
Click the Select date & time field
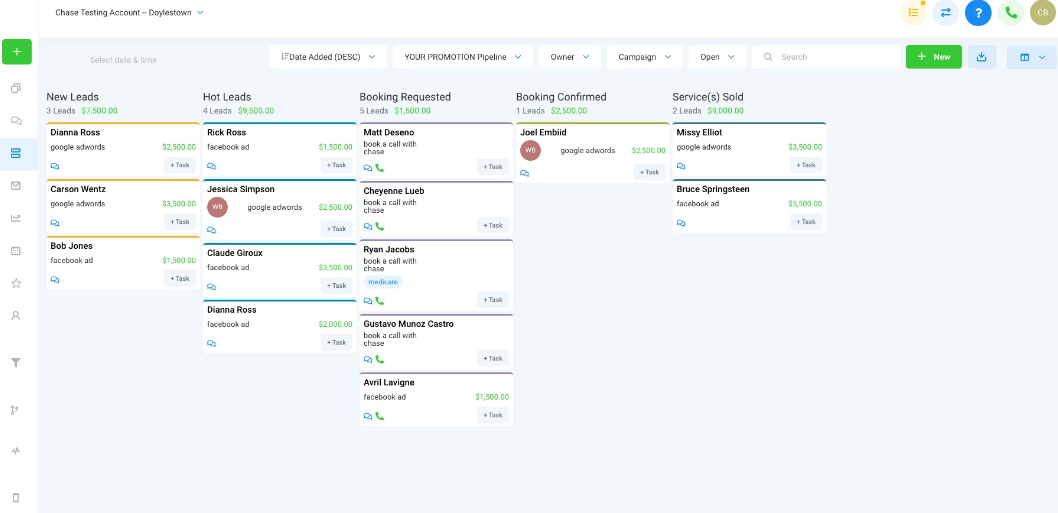tap(123, 60)
